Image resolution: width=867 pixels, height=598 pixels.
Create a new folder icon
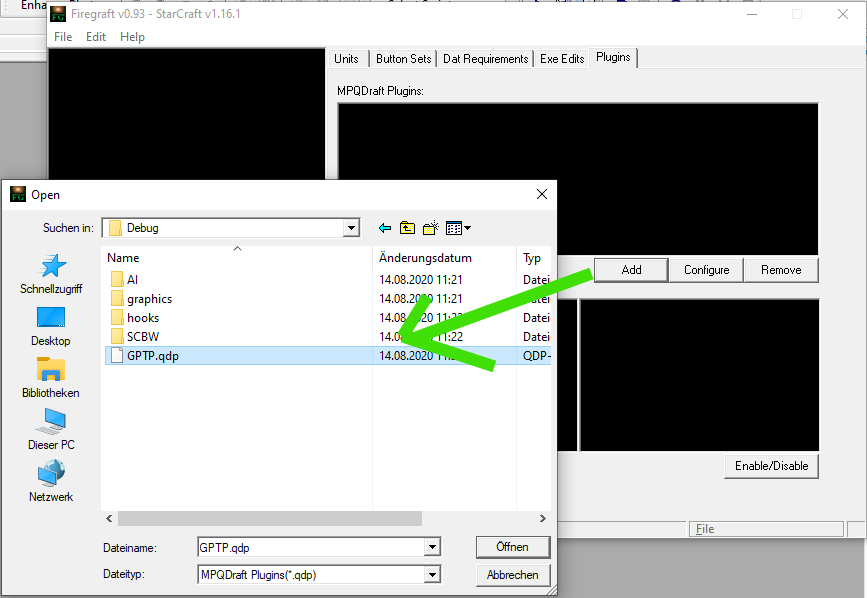[430, 228]
